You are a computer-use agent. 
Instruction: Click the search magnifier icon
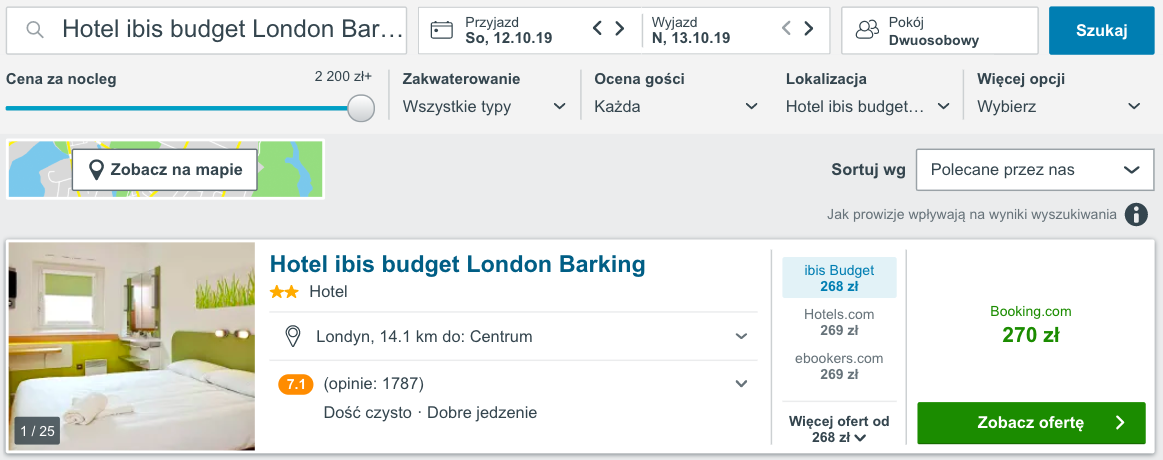(35, 30)
